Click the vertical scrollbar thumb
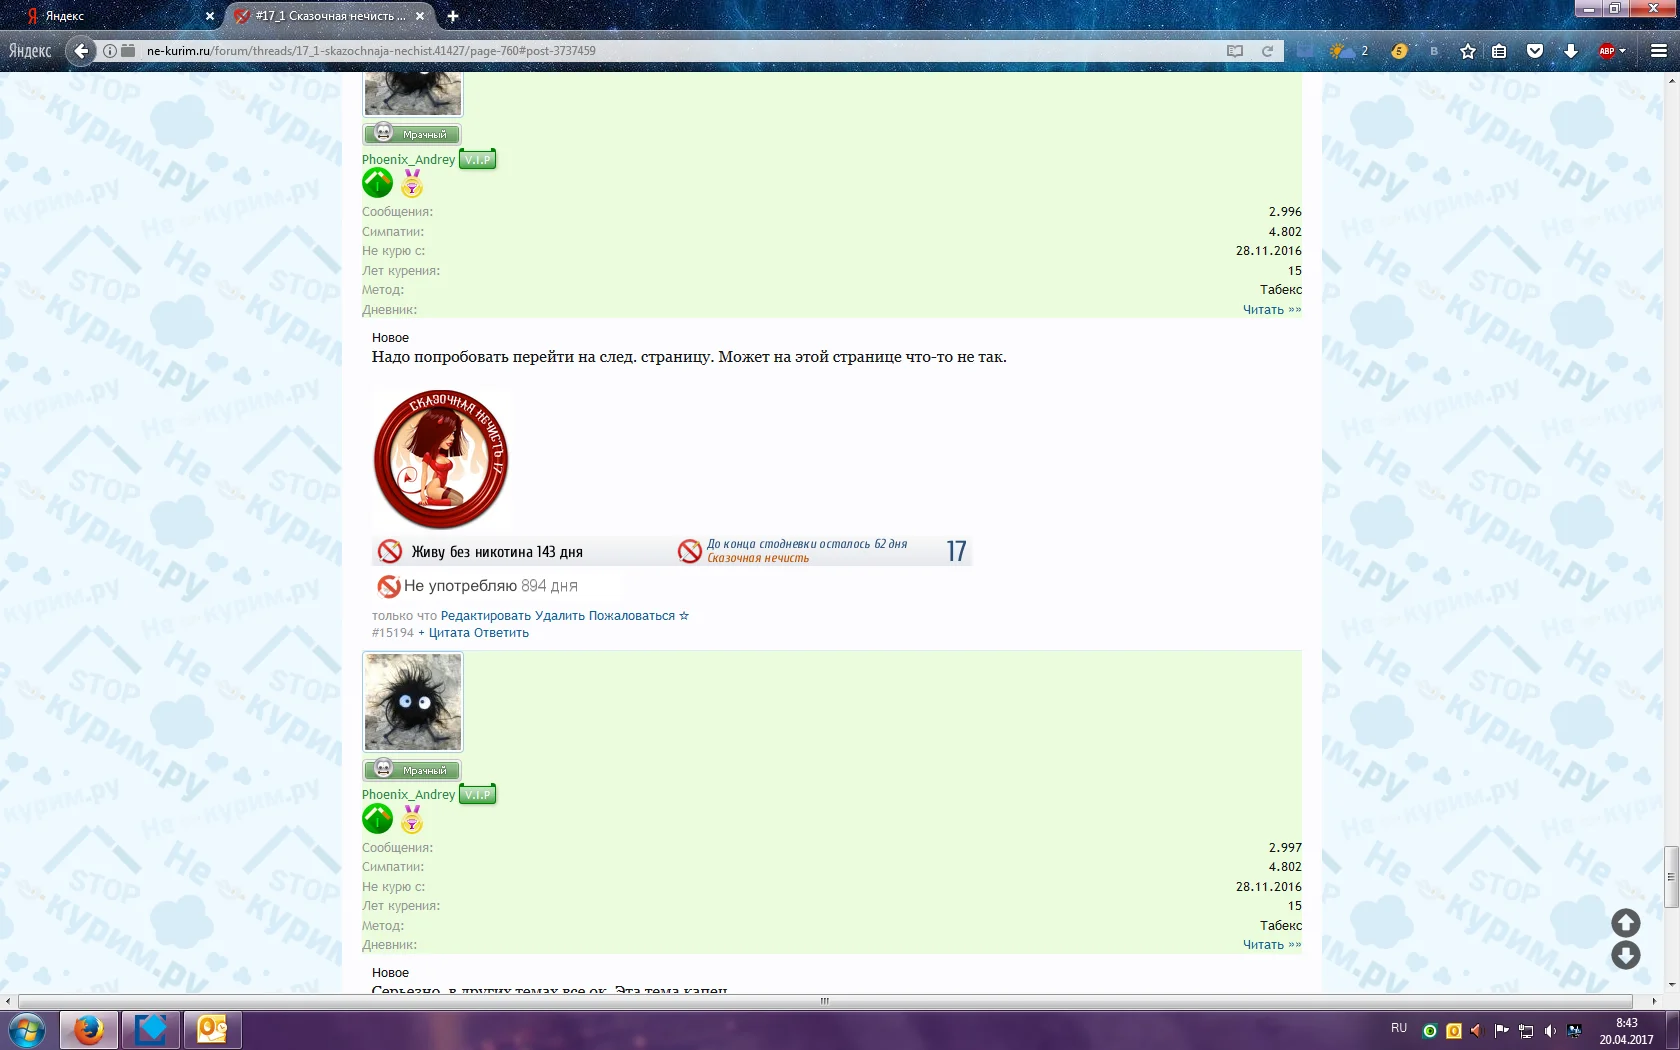 (x=1671, y=877)
